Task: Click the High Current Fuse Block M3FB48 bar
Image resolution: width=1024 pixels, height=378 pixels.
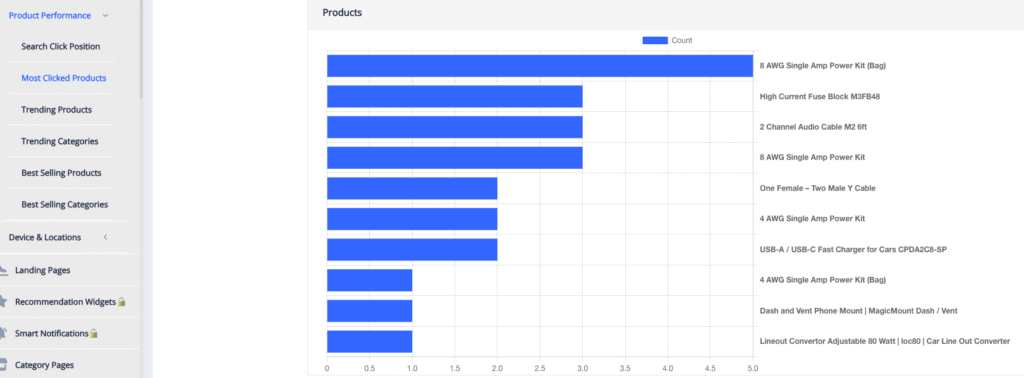Action: pyautogui.click(x=455, y=97)
